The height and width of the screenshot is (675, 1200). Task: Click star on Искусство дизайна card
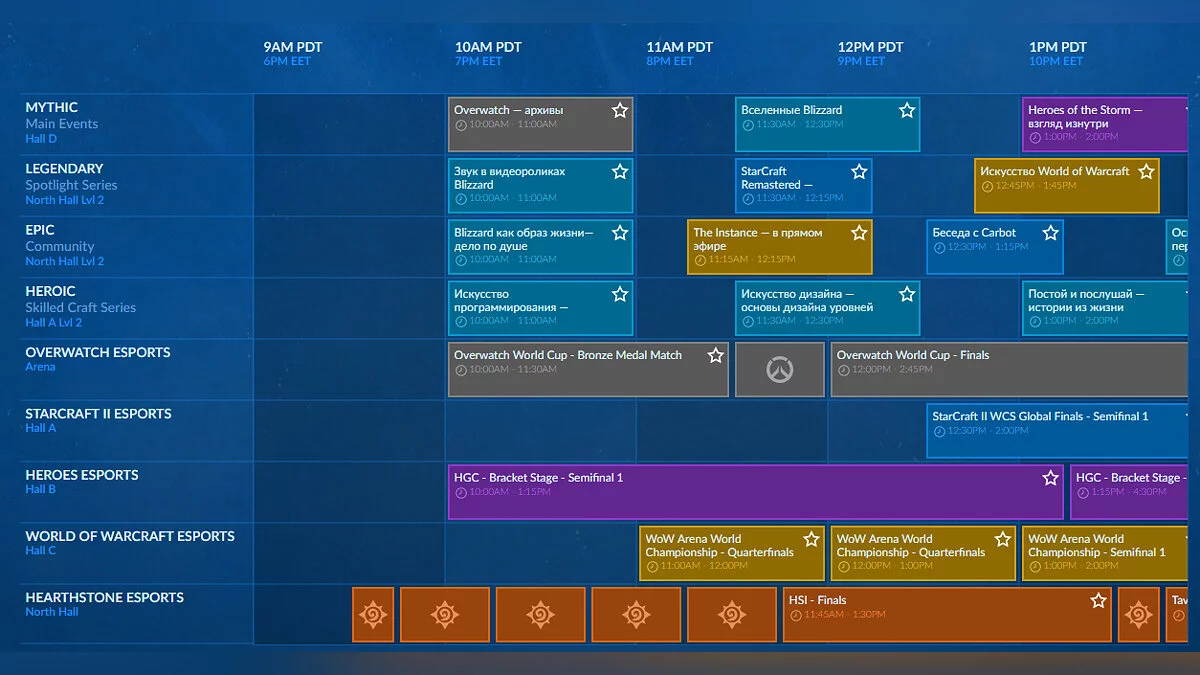(x=907, y=294)
